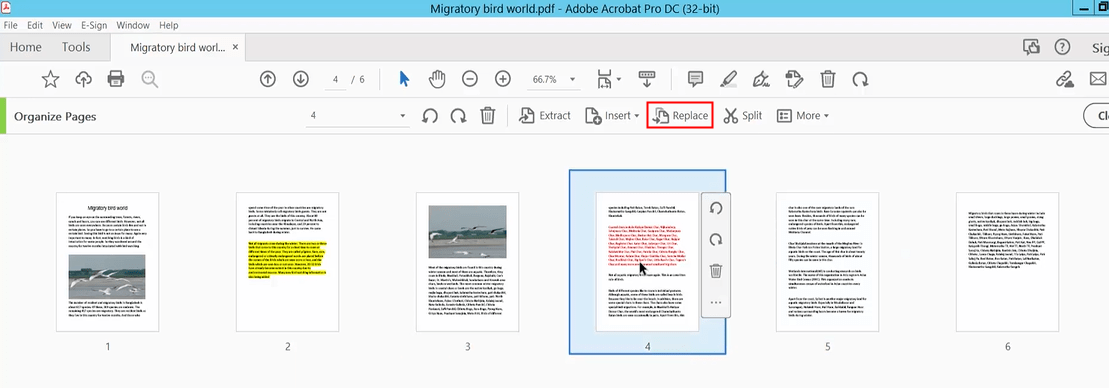Click the notifications chat icon at top right

pyautogui.click(x=1031, y=47)
